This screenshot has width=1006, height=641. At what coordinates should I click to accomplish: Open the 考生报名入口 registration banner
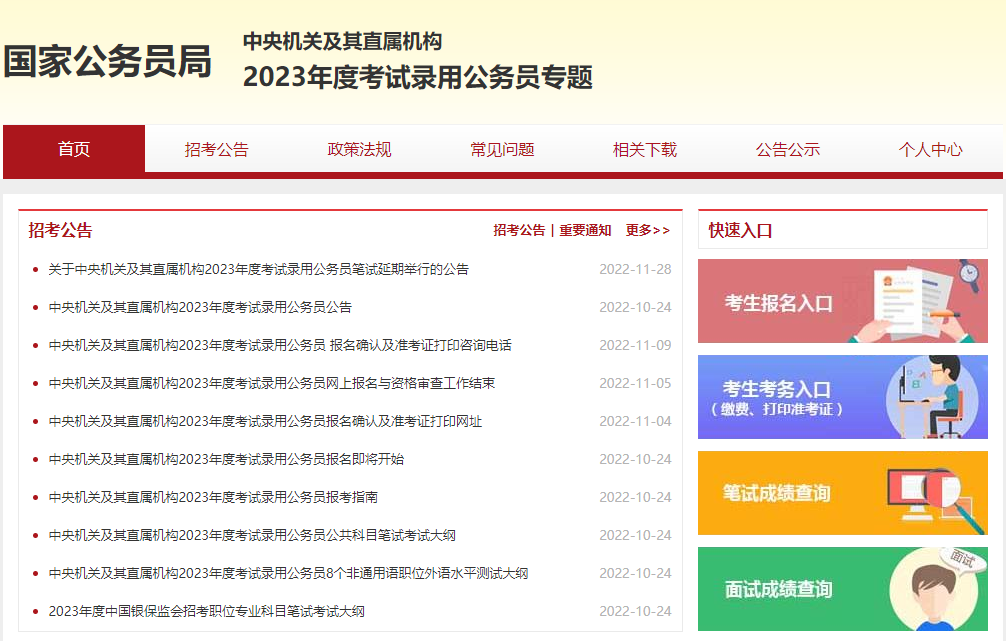(842, 301)
